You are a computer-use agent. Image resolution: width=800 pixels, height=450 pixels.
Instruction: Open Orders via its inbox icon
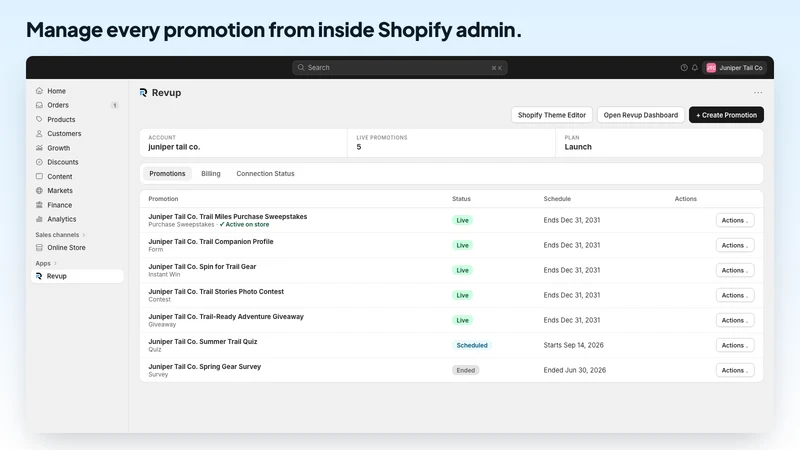click(x=39, y=105)
